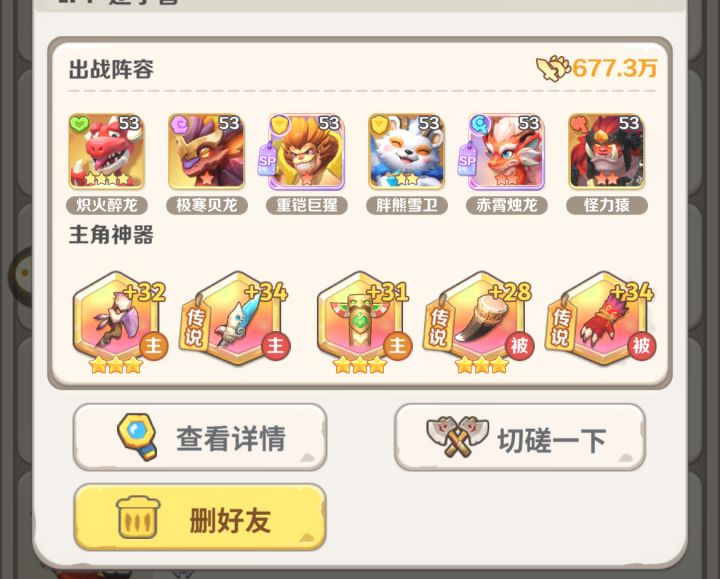720x579 pixels.
Task: Select the +28 horn artifact
Action: [481, 321]
